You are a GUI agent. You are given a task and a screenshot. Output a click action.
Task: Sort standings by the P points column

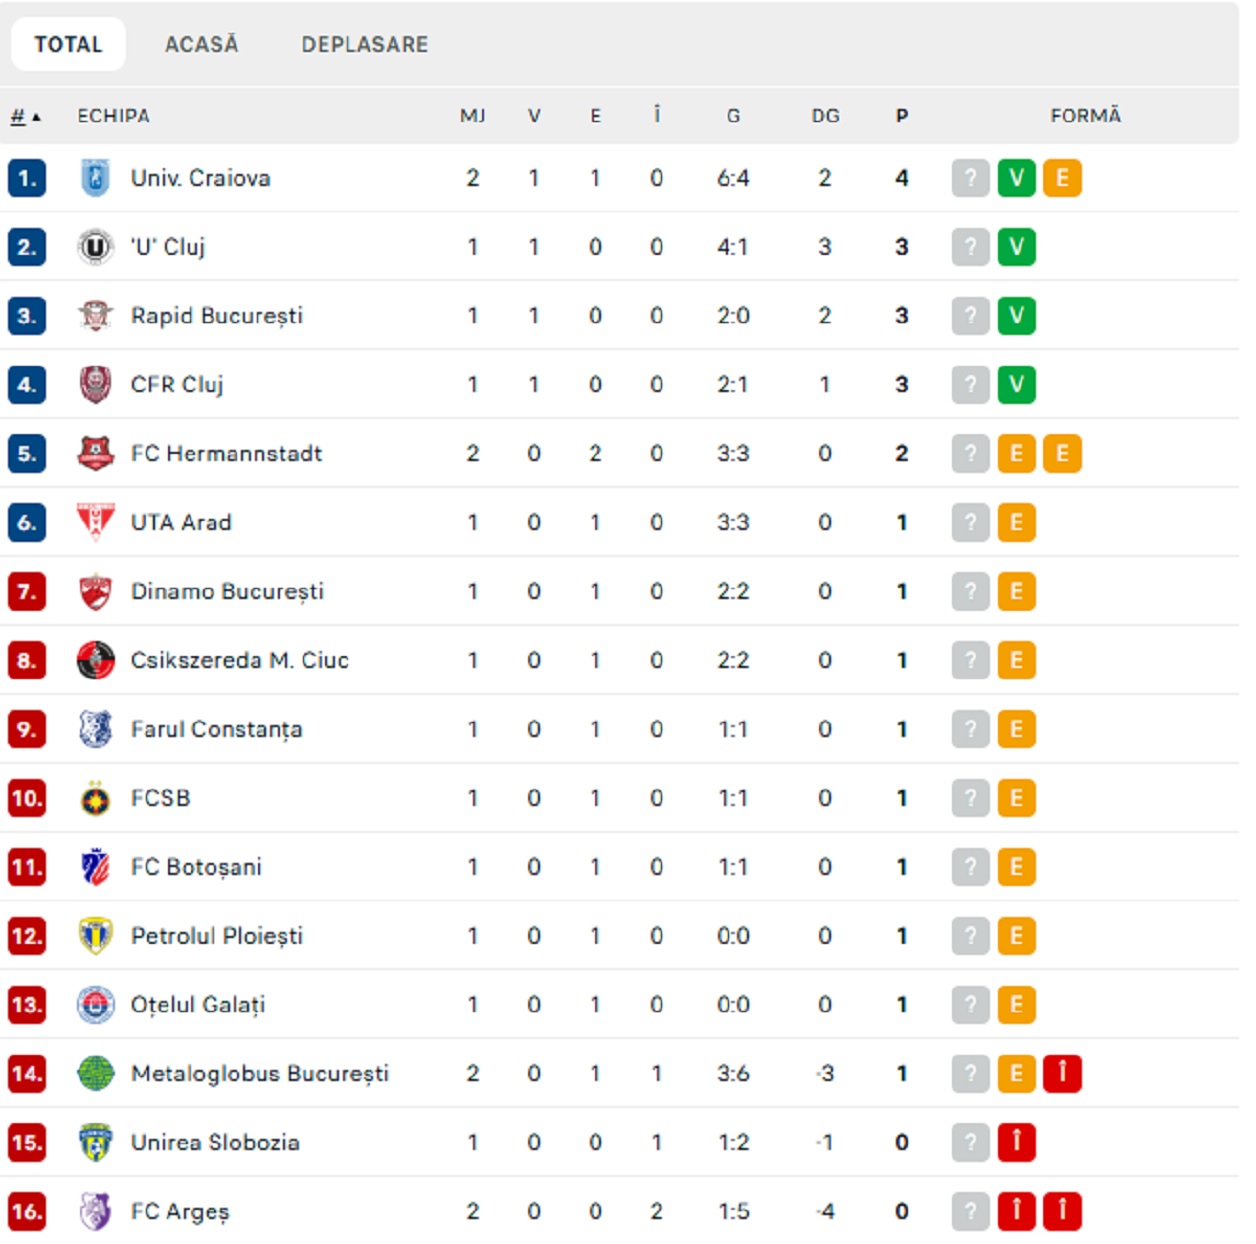(x=901, y=116)
